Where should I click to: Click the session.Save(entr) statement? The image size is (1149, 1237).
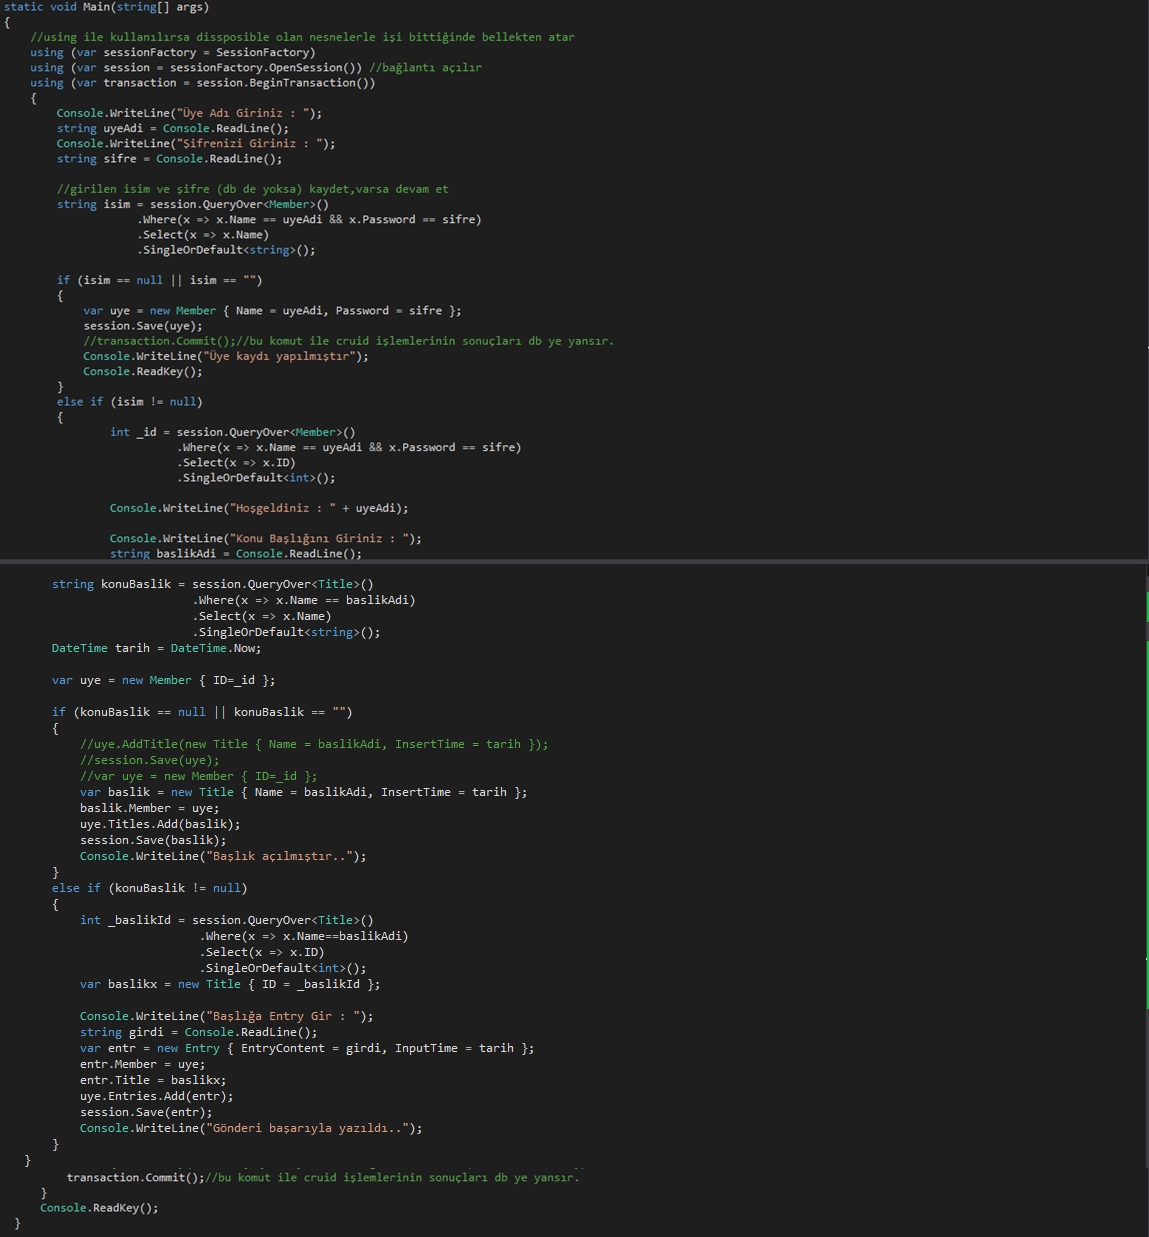146,1112
